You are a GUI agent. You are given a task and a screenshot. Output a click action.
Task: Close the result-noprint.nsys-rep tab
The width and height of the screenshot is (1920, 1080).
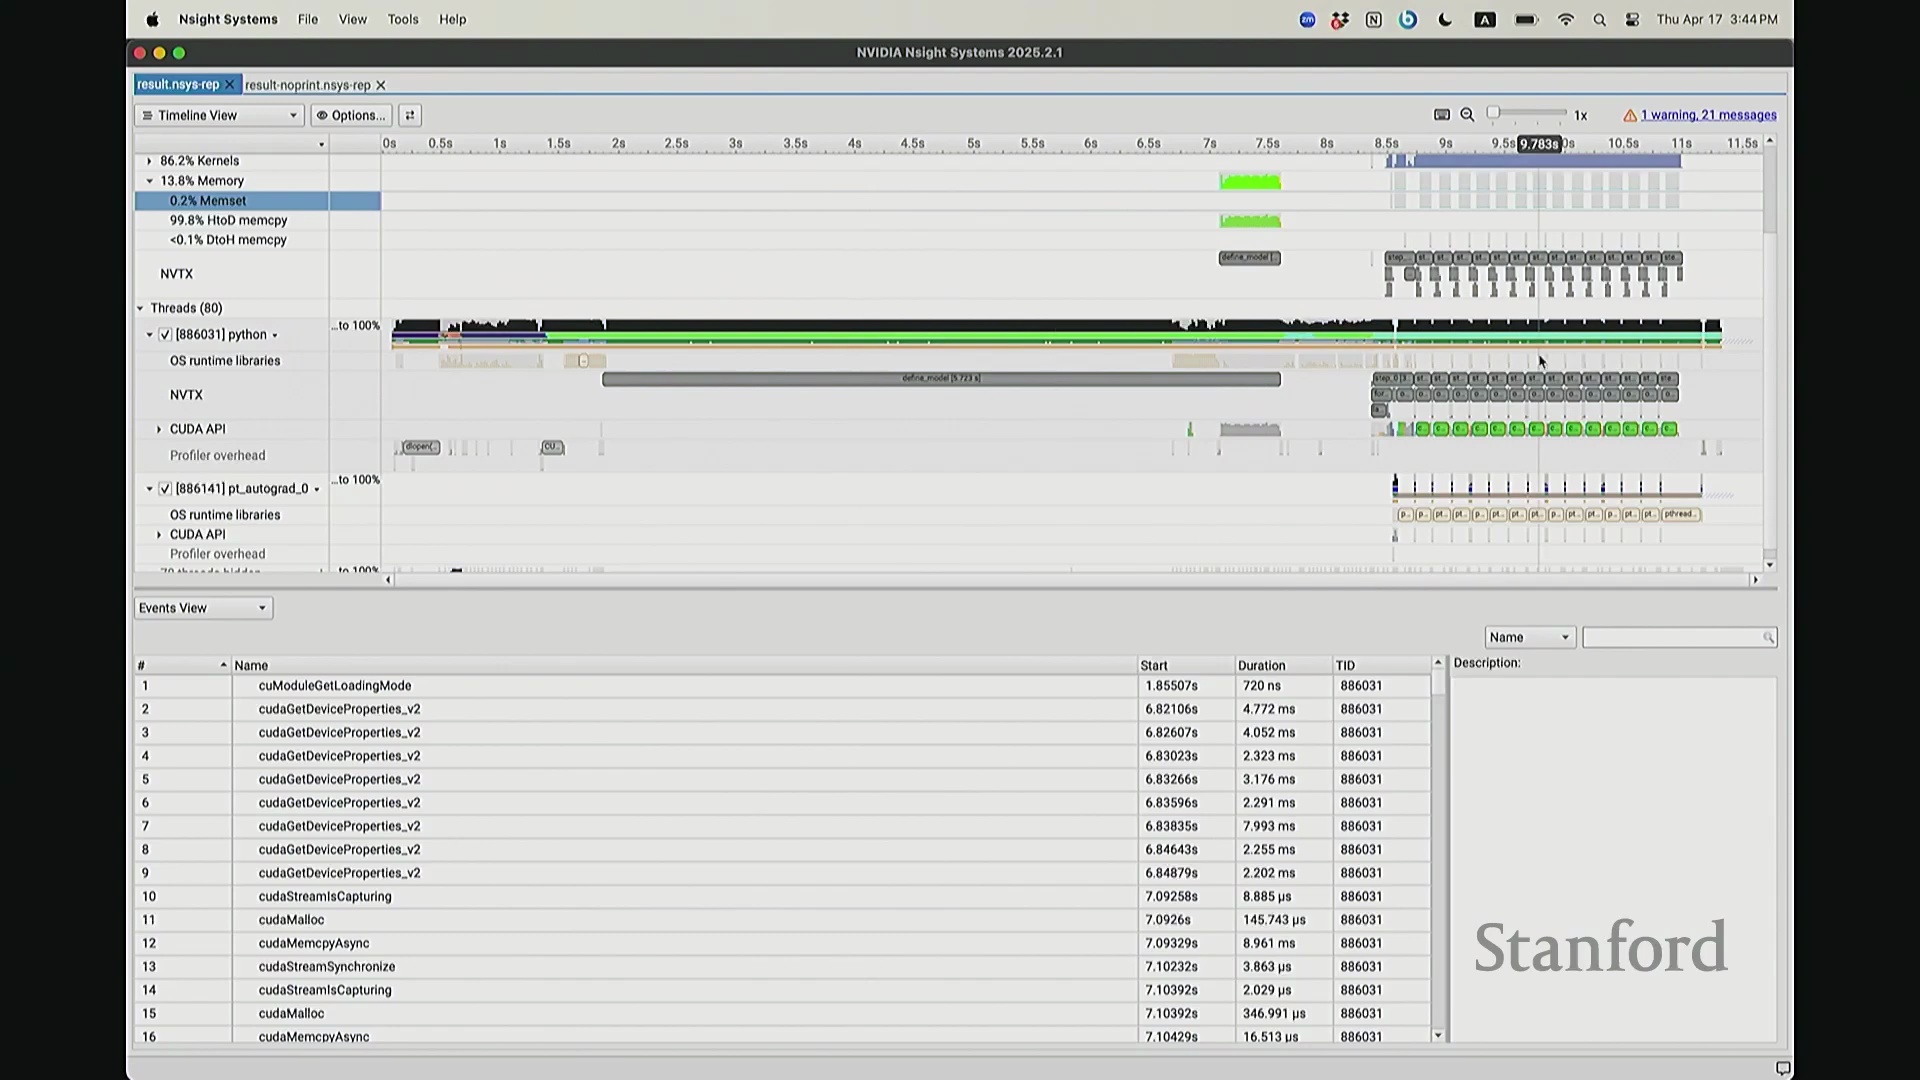(380, 86)
